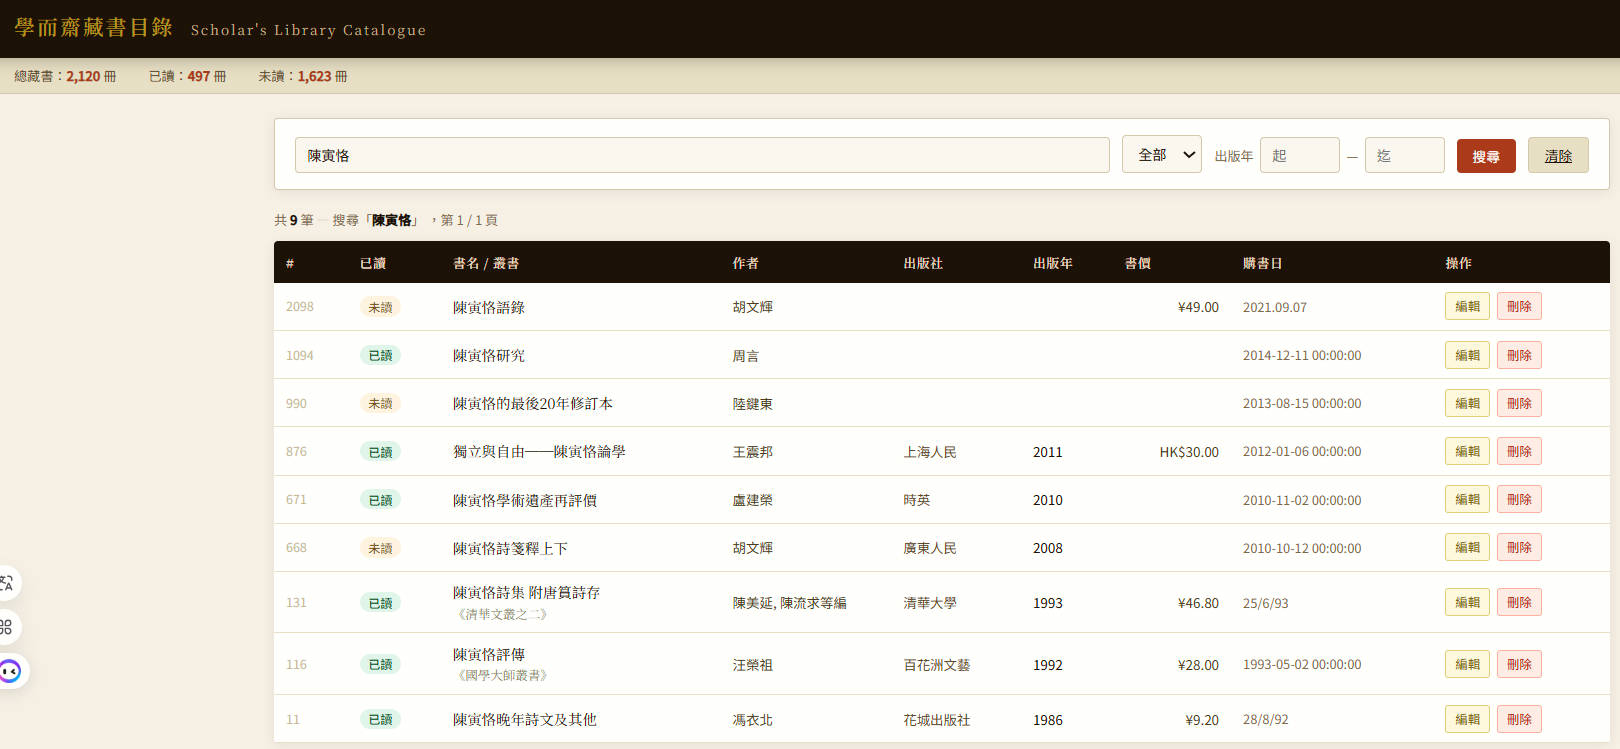Toggle read status badge for 陳寅恪語錄
Image resolution: width=1620 pixels, height=749 pixels.
pos(380,307)
